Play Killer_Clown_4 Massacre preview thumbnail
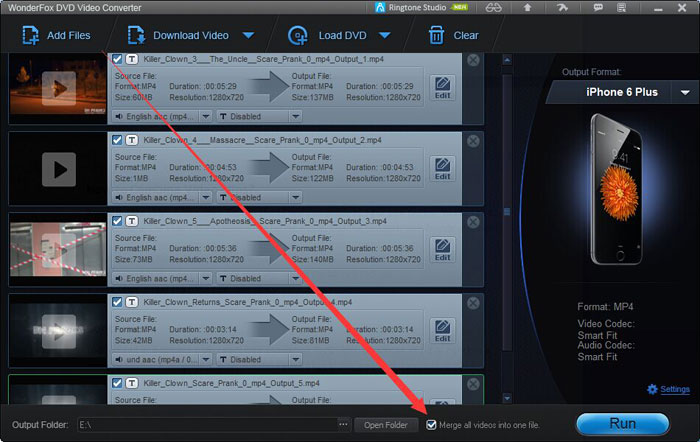Viewport: 700px width, 442px height. [58, 170]
